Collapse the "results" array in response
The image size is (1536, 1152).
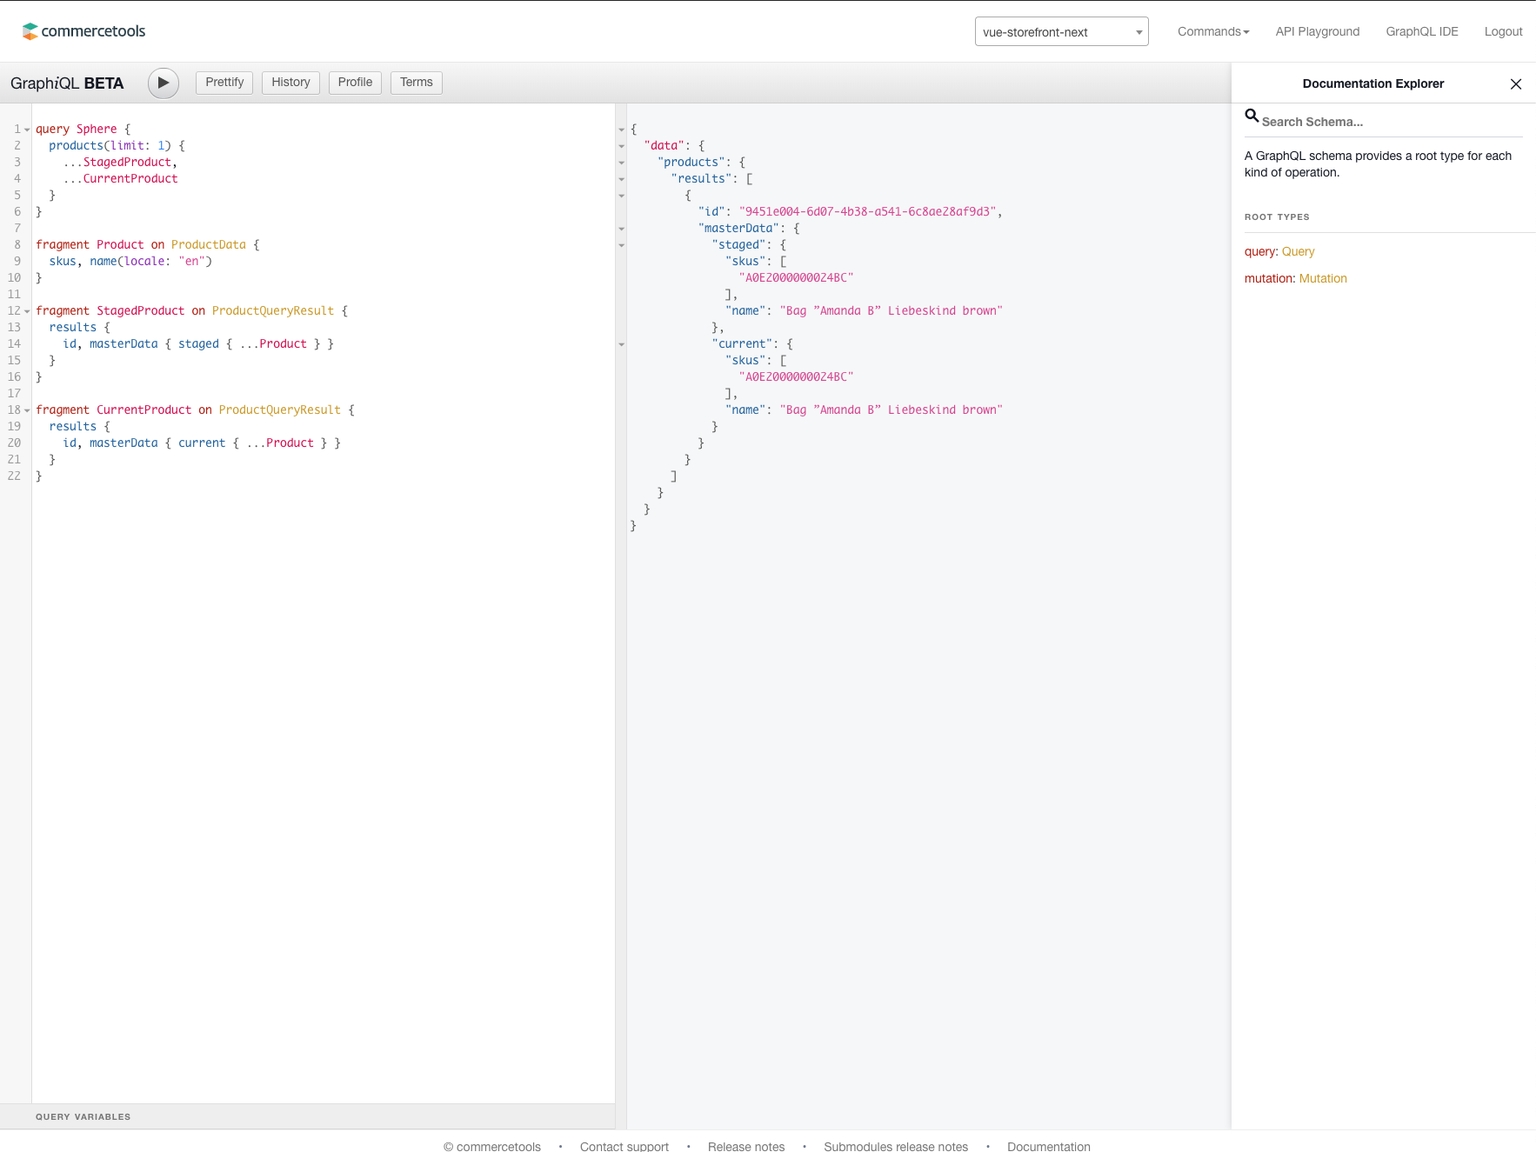pos(621,179)
